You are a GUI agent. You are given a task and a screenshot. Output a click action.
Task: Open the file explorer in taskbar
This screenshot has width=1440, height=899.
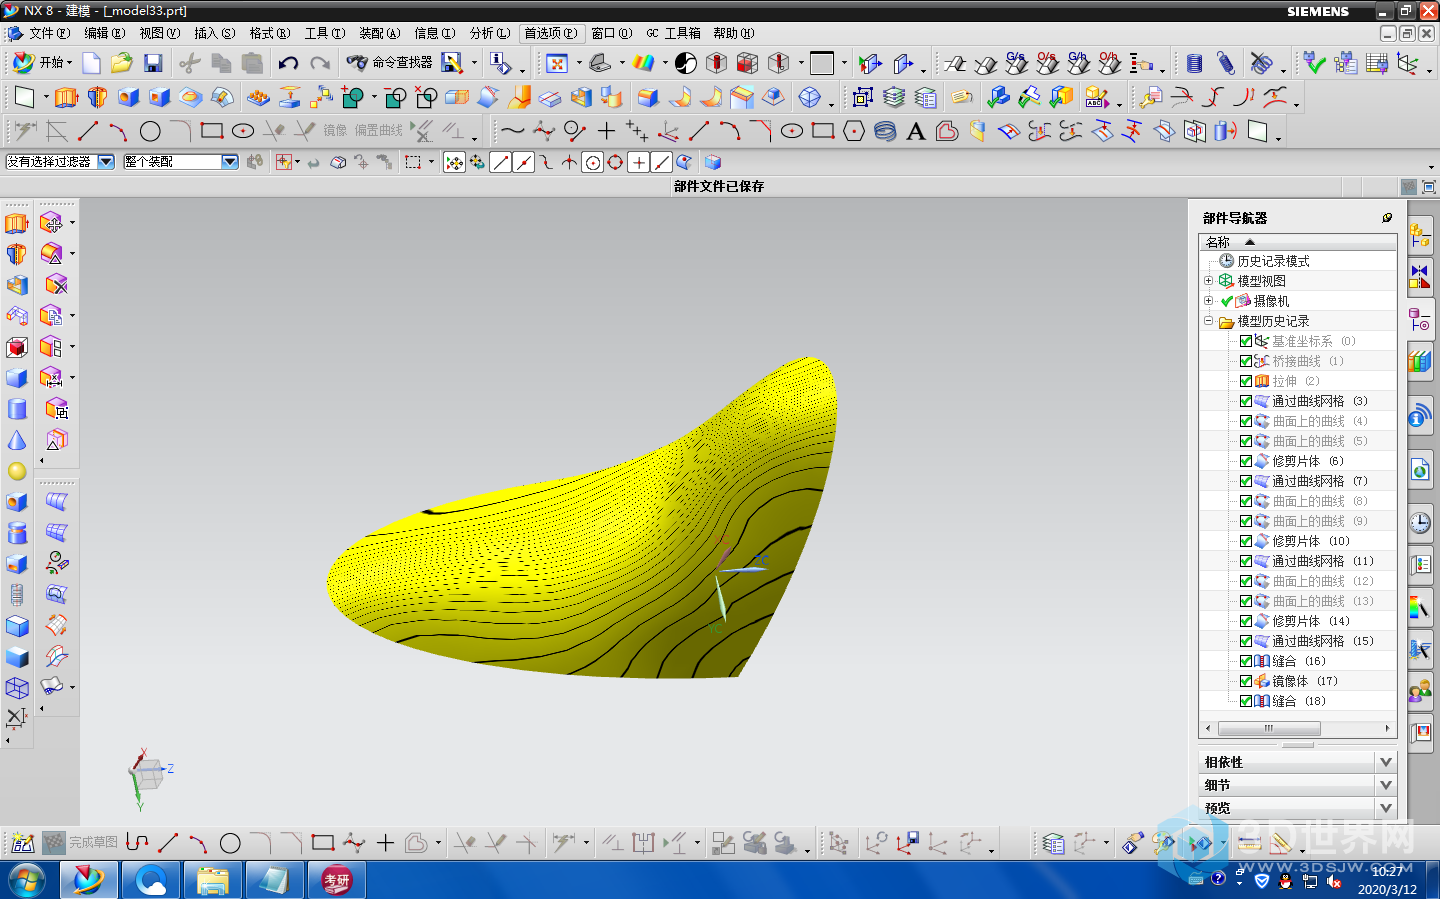(213, 881)
